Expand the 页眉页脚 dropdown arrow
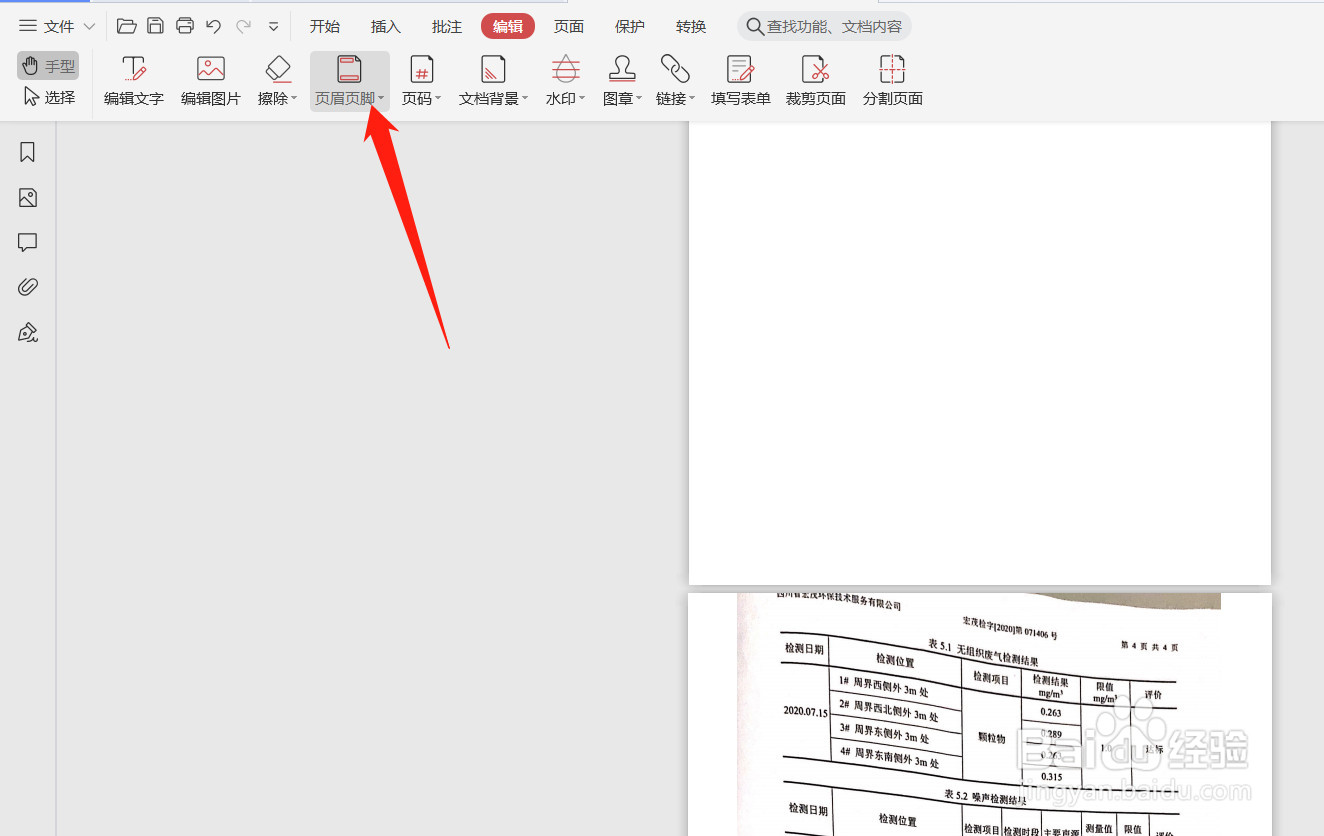This screenshot has width=1324, height=836. click(x=381, y=99)
